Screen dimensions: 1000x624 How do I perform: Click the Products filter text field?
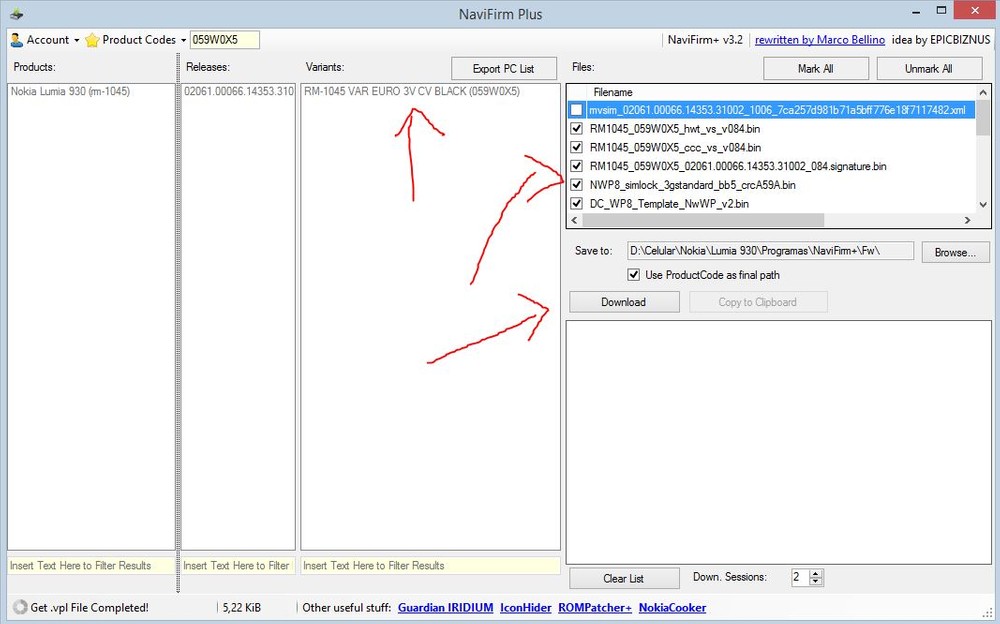90,565
